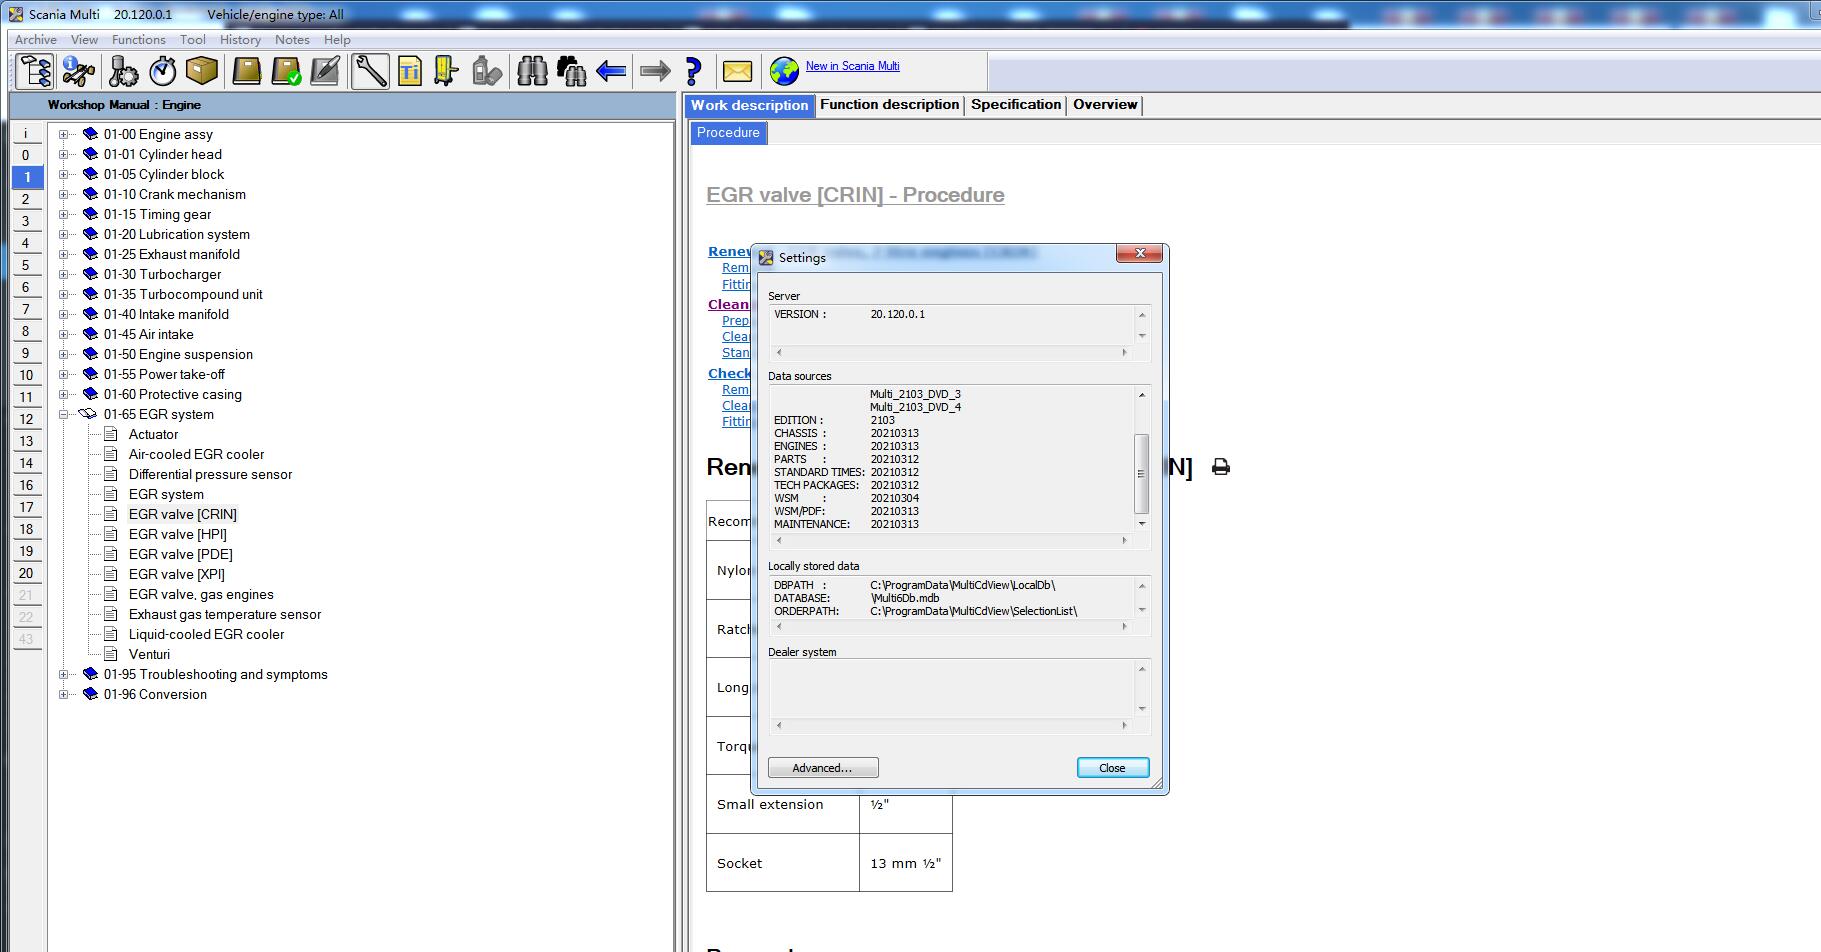The width and height of the screenshot is (1821, 952).
Task: Switch to the Specification tab
Action: pos(1016,105)
